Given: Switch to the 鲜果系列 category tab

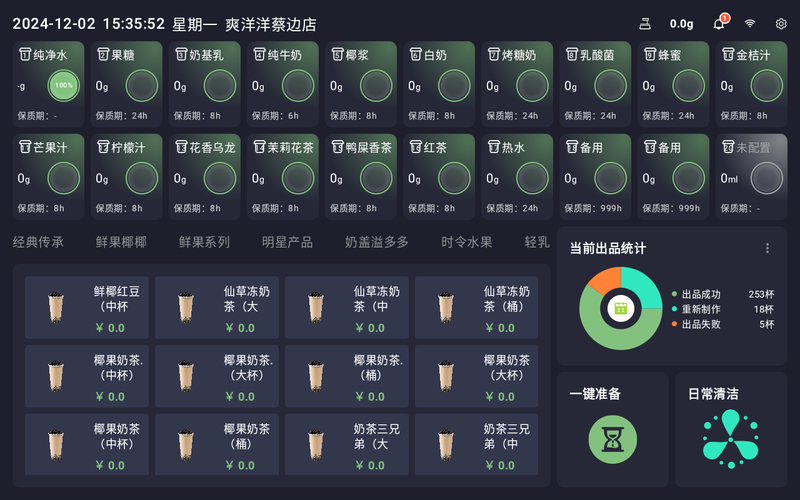Looking at the screenshot, I should tap(204, 242).
